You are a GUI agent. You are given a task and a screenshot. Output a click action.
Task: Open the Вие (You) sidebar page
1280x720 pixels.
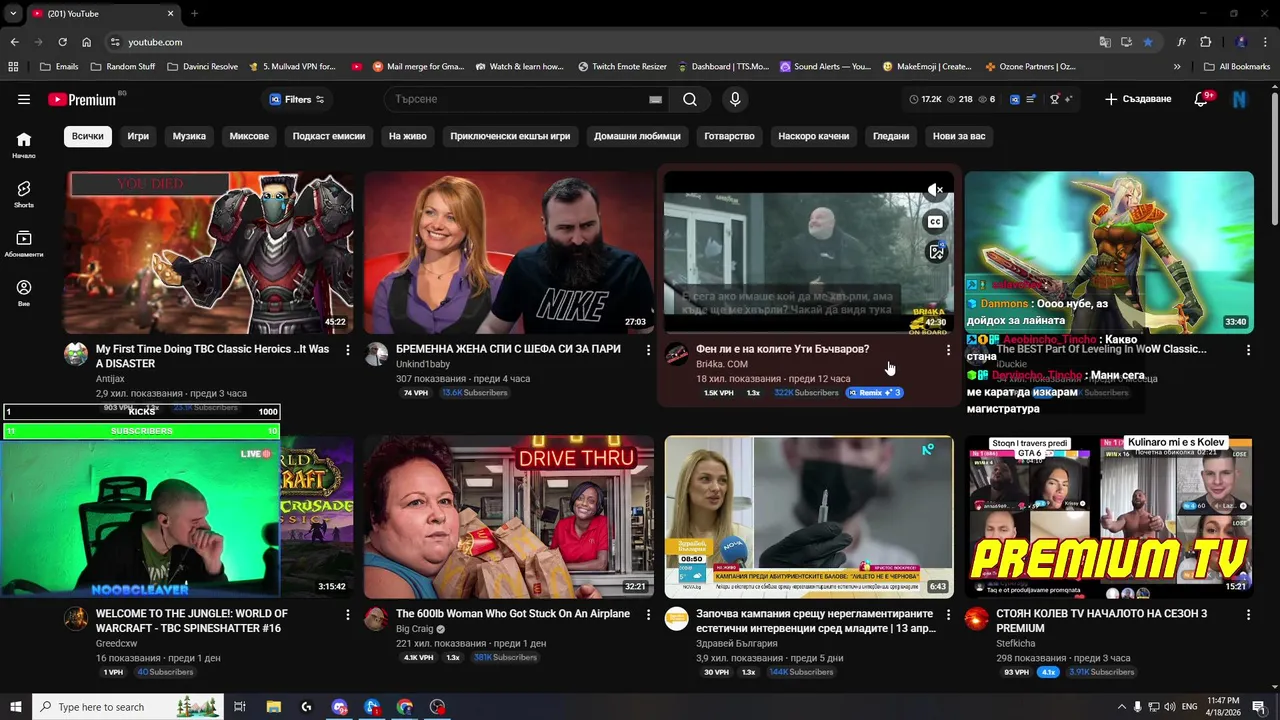click(24, 292)
